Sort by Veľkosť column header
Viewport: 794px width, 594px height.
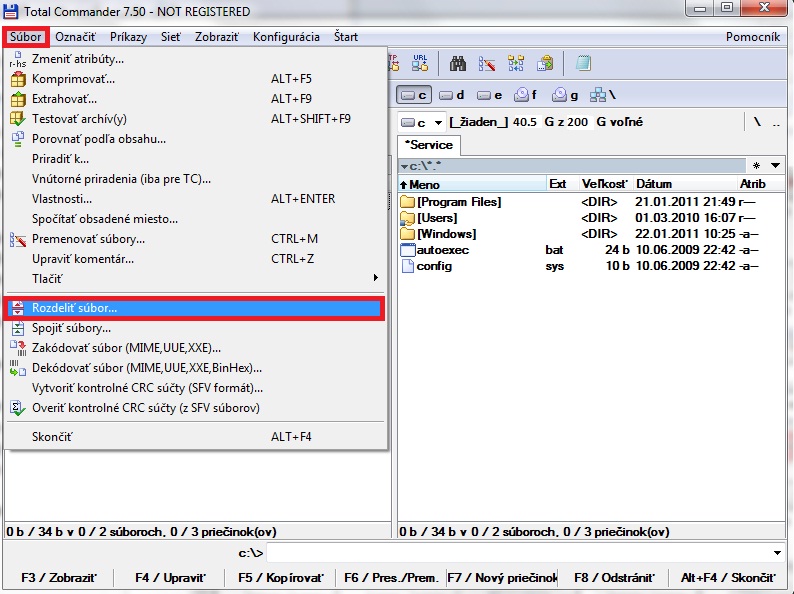[605, 184]
